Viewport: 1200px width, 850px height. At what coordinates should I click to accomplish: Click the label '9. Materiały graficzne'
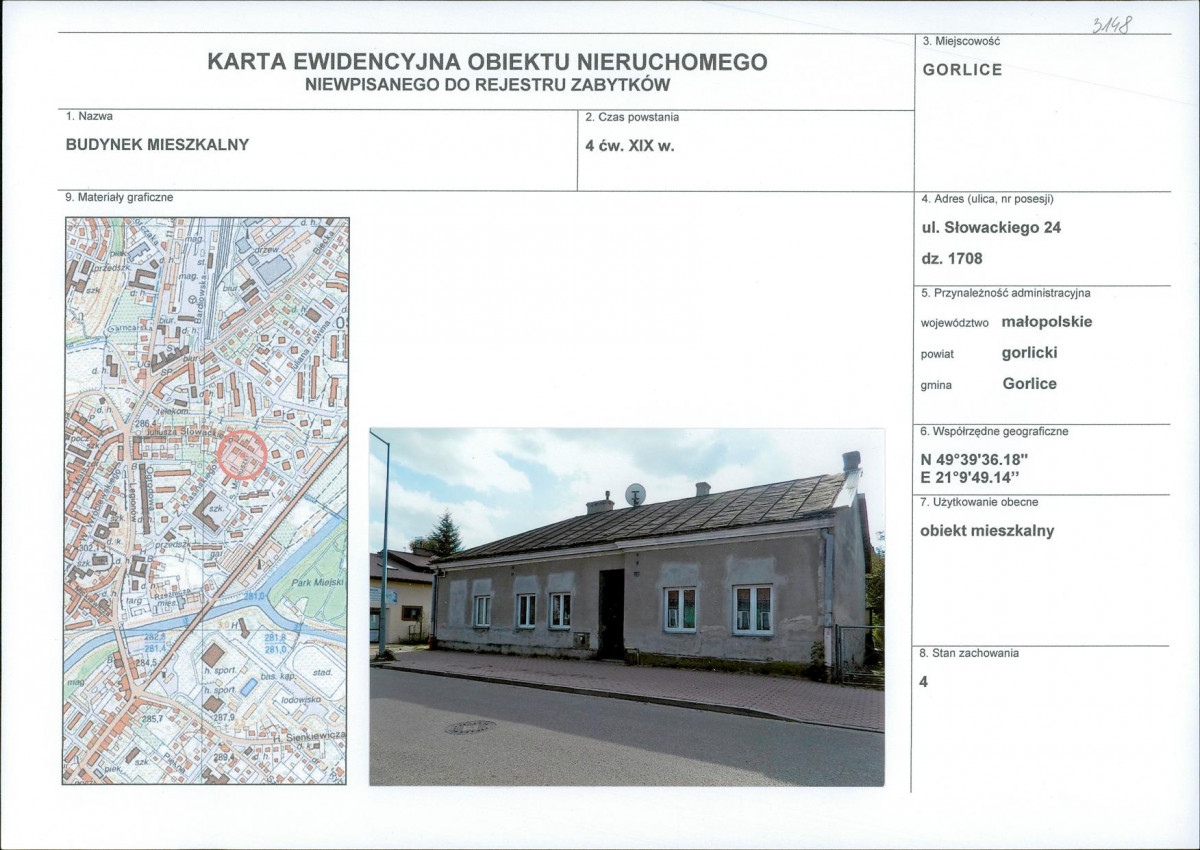click(x=119, y=198)
